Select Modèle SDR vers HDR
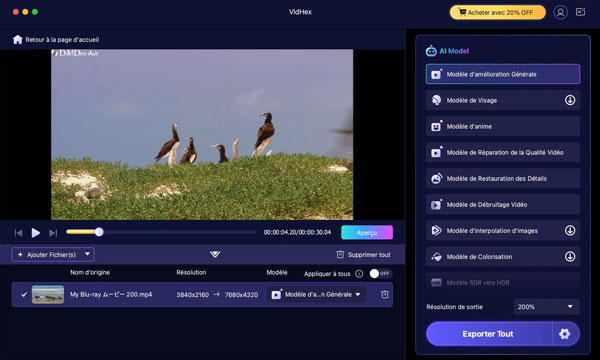Screen dimensions: 600x360 (x=503, y=282)
